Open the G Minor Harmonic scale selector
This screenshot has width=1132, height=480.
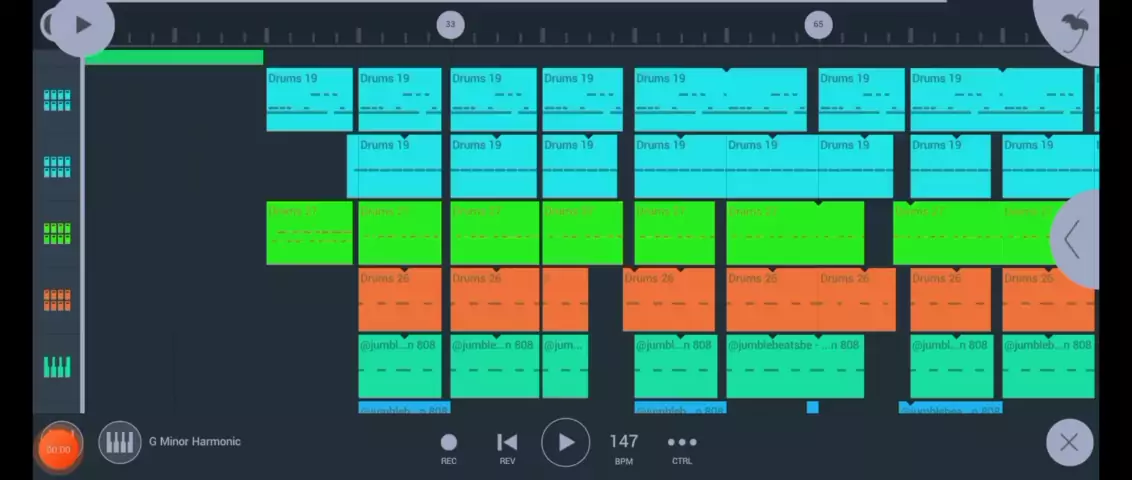[195, 441]
